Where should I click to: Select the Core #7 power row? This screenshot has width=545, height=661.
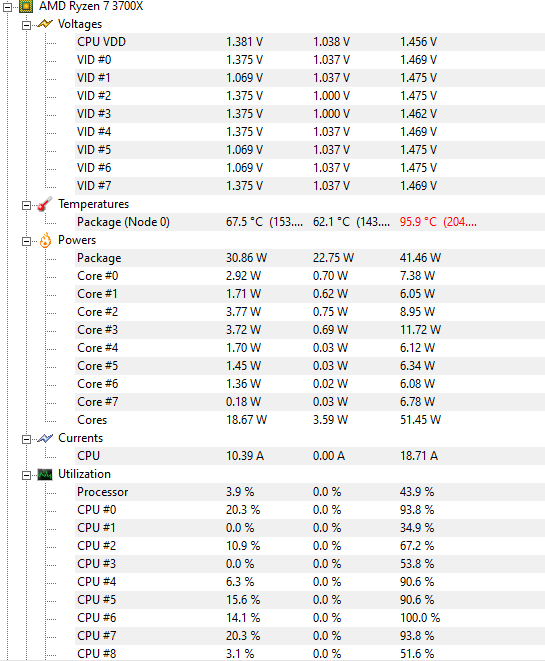tap(309, 402)
